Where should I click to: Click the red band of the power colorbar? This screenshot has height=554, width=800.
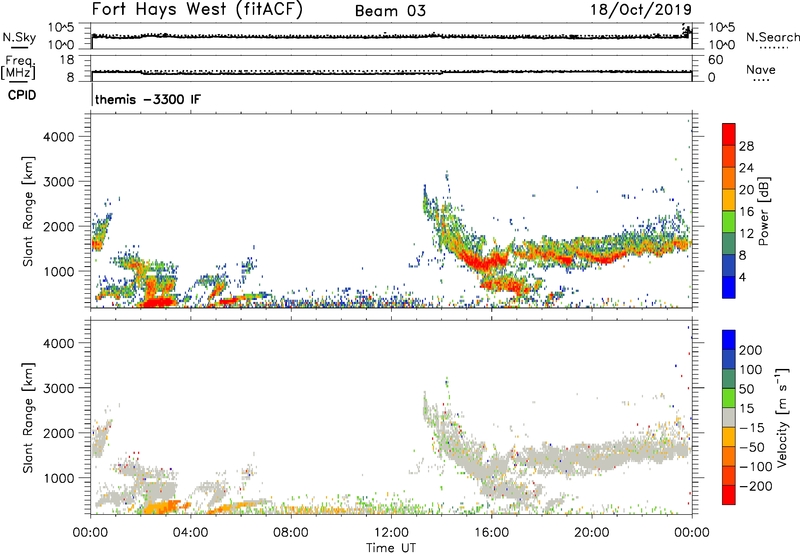click(x=729, y=134)
